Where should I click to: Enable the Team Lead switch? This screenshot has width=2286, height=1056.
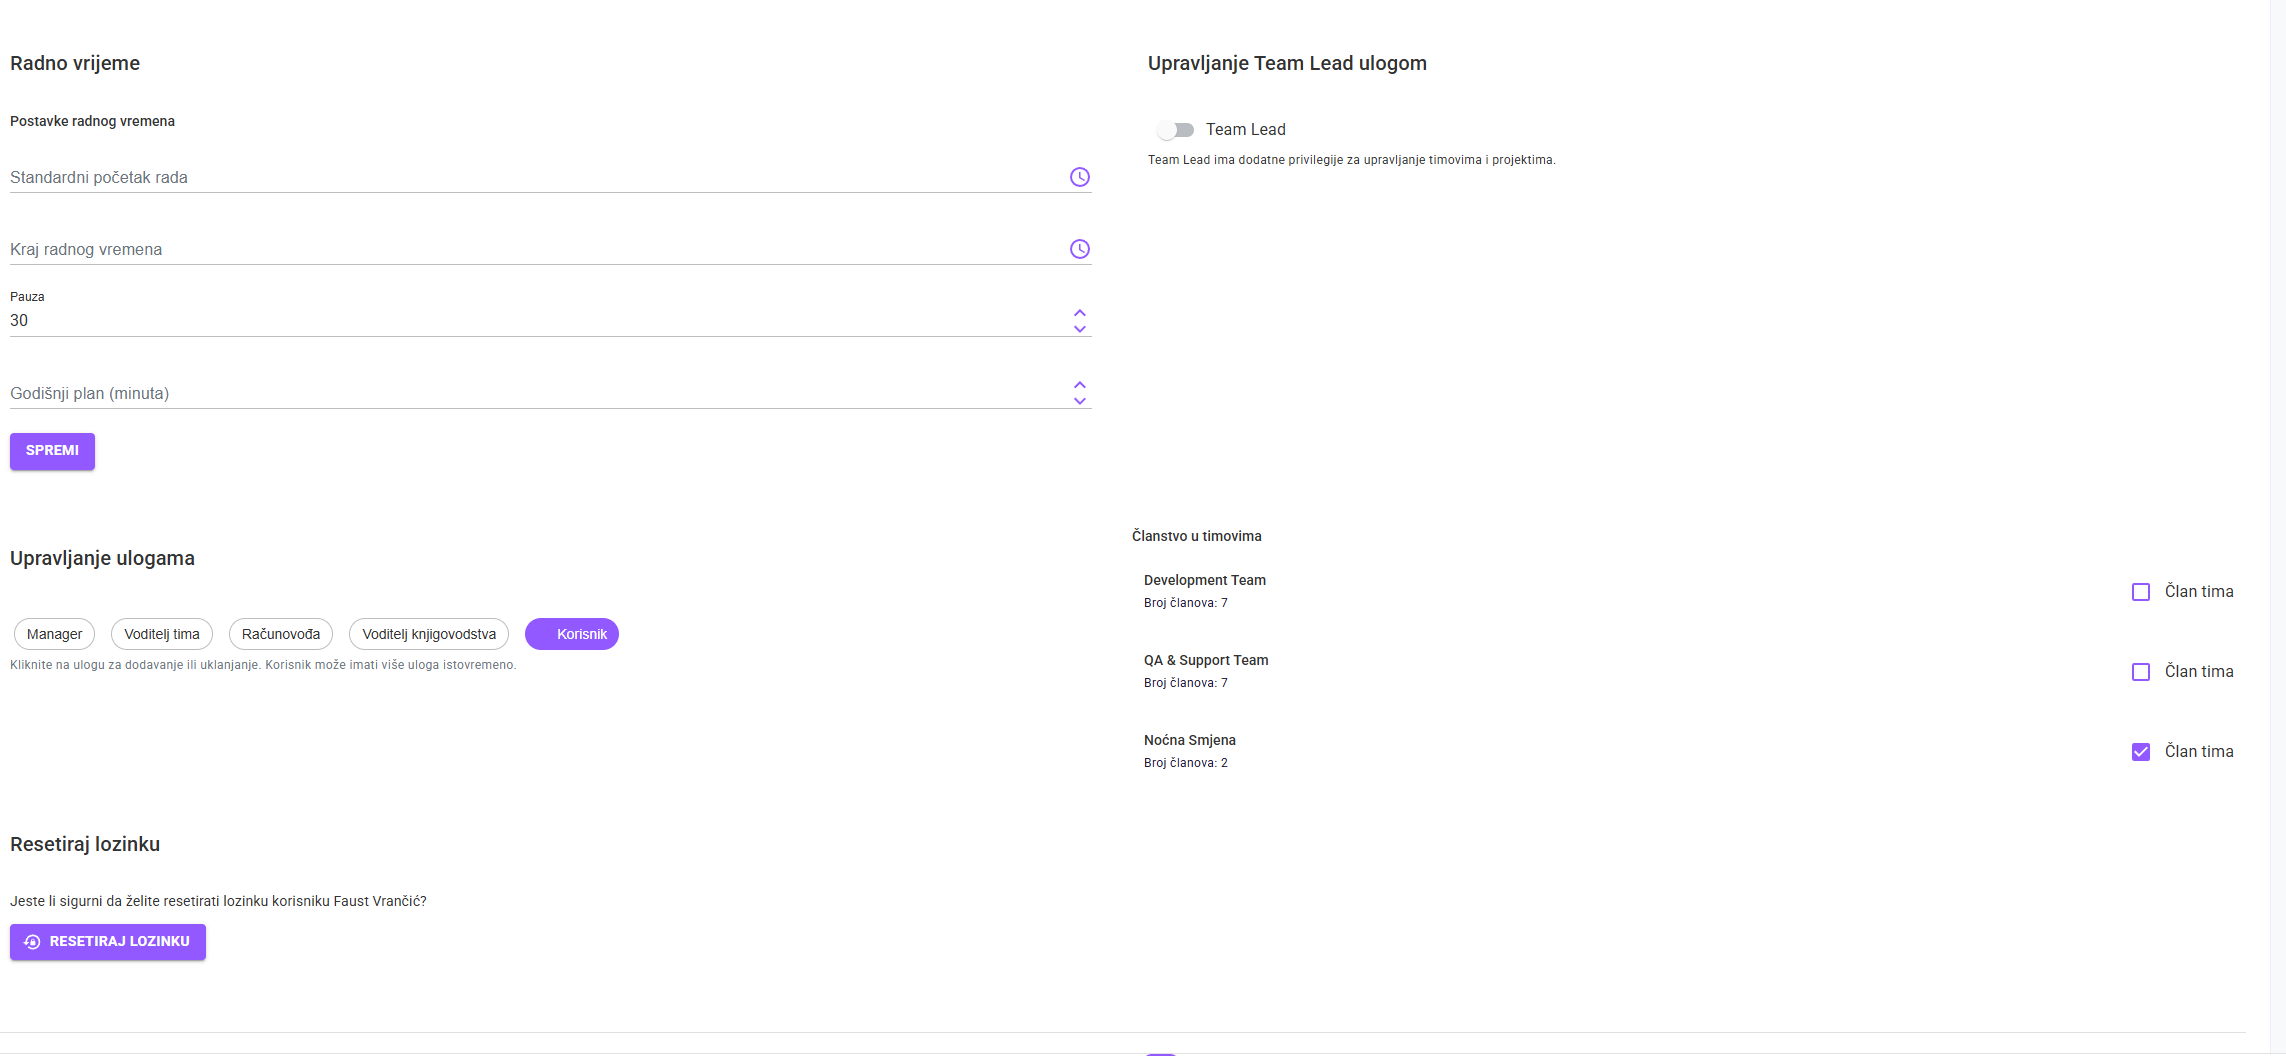pyautogui.click(x=1175, y=130)
